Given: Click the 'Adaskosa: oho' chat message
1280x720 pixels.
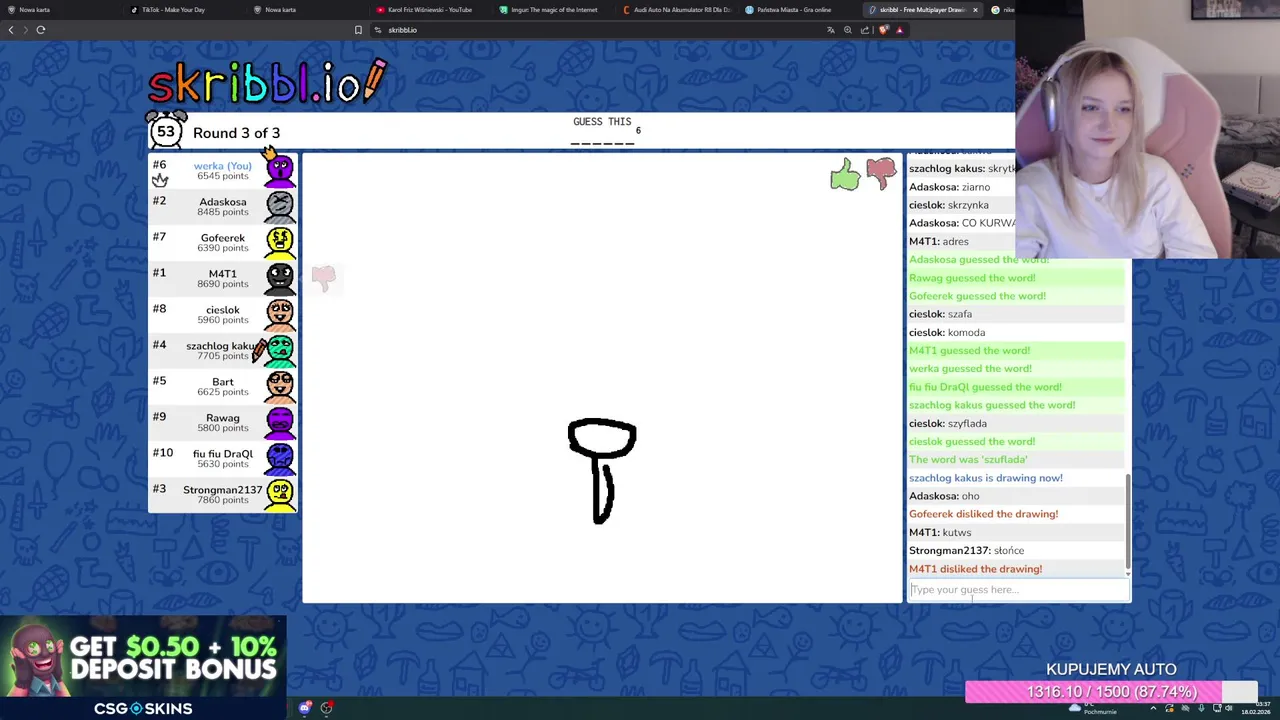Looking at the screenshot, I should (944, 496).
